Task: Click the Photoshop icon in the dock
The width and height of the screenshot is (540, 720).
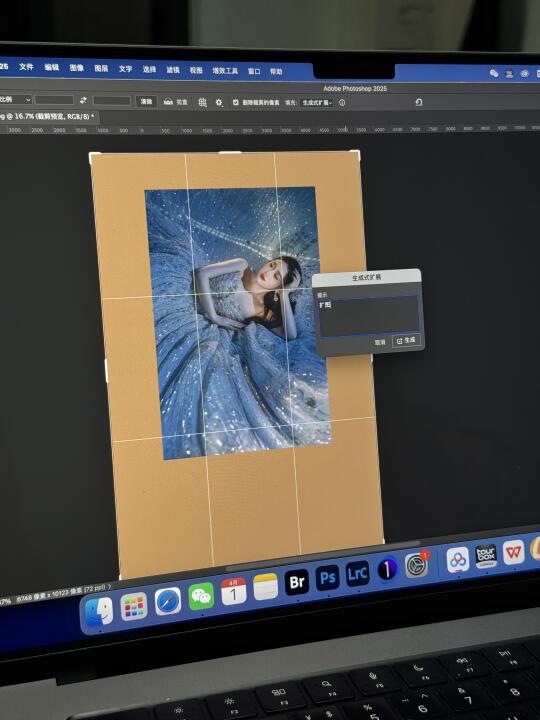Action: point(327,577)
